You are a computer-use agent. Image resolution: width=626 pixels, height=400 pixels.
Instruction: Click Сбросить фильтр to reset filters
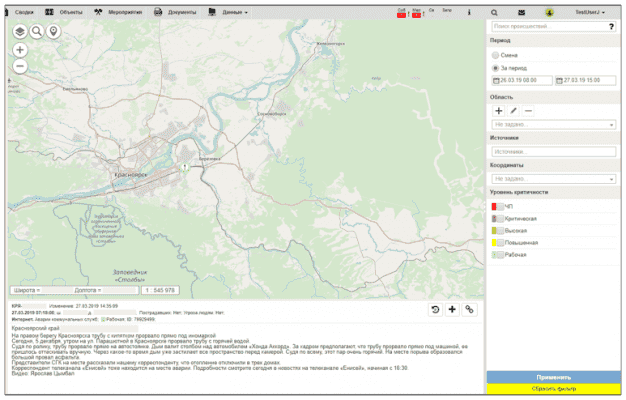tap(553, 388)
